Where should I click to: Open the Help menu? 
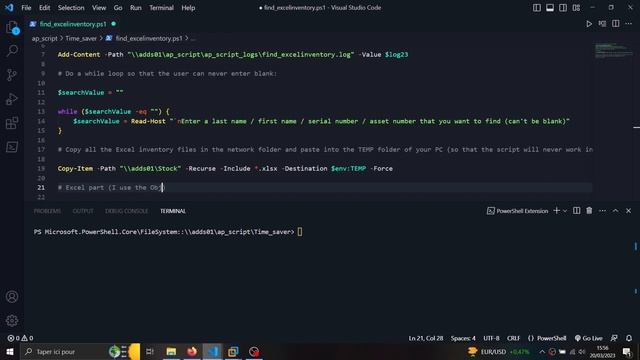point(188,8)
